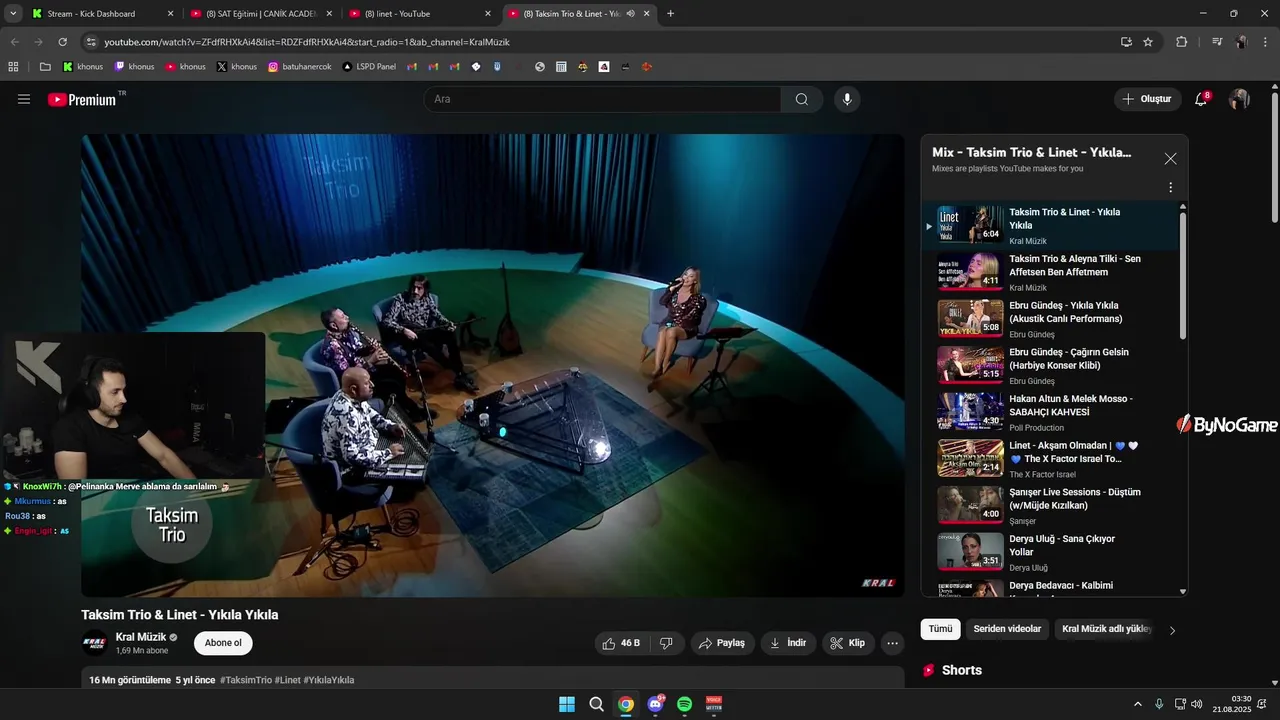This screenshot has width=1280, height=720.
Task: Download the video with İndir
Action: pos(788,643)
